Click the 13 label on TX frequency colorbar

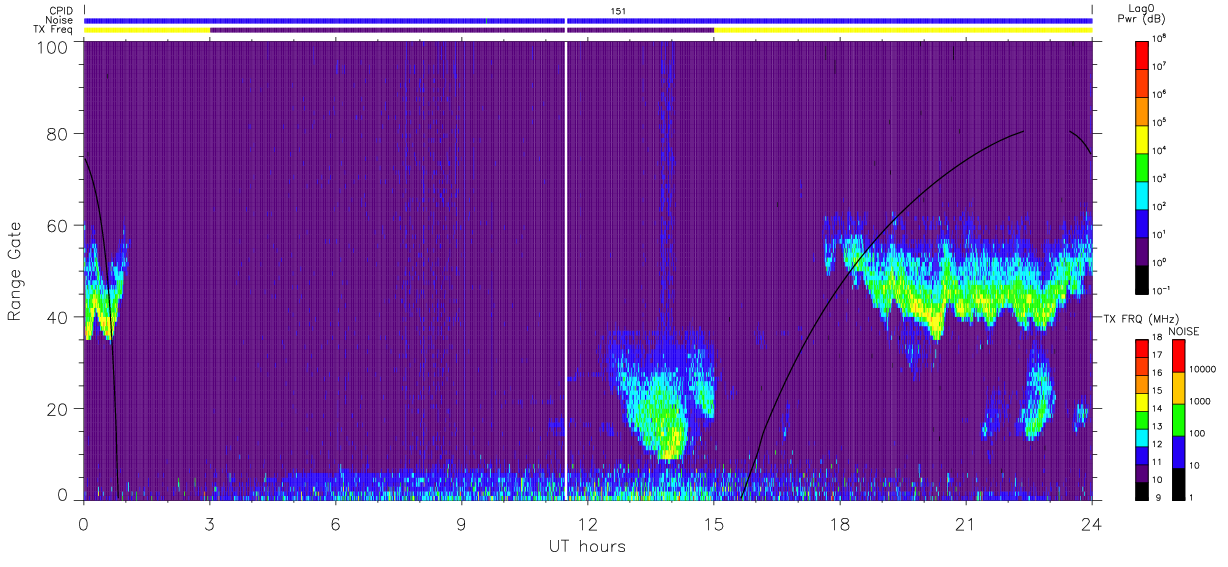pyautogui.click(x=1157, y=426)
